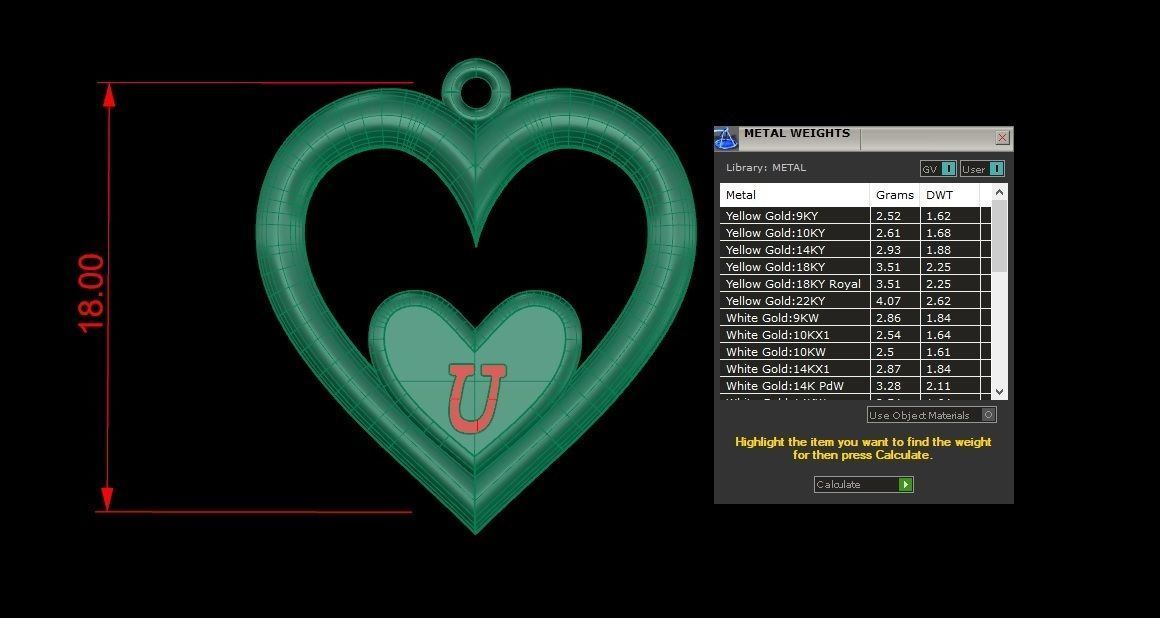Toggle the GV library switch
This screenshot has height=618, width=1160.
[938, 169]
